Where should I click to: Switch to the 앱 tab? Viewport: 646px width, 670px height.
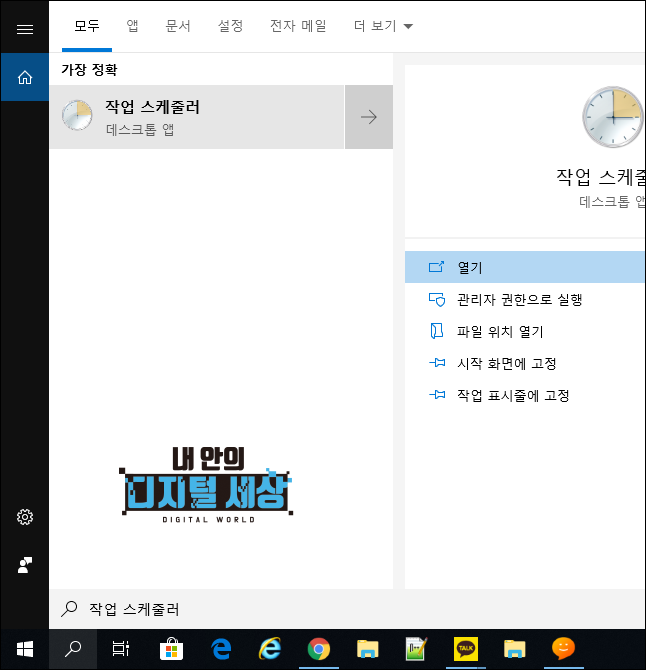tap(132, 26)
